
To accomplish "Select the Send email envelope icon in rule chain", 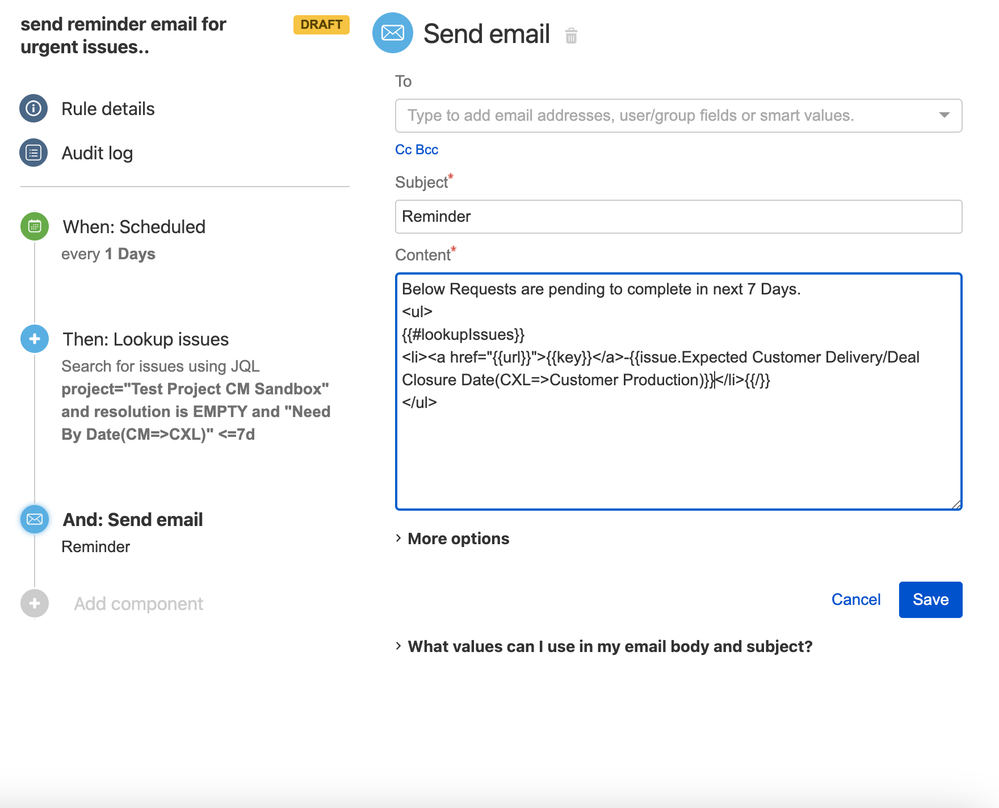I will coord(34,519).
